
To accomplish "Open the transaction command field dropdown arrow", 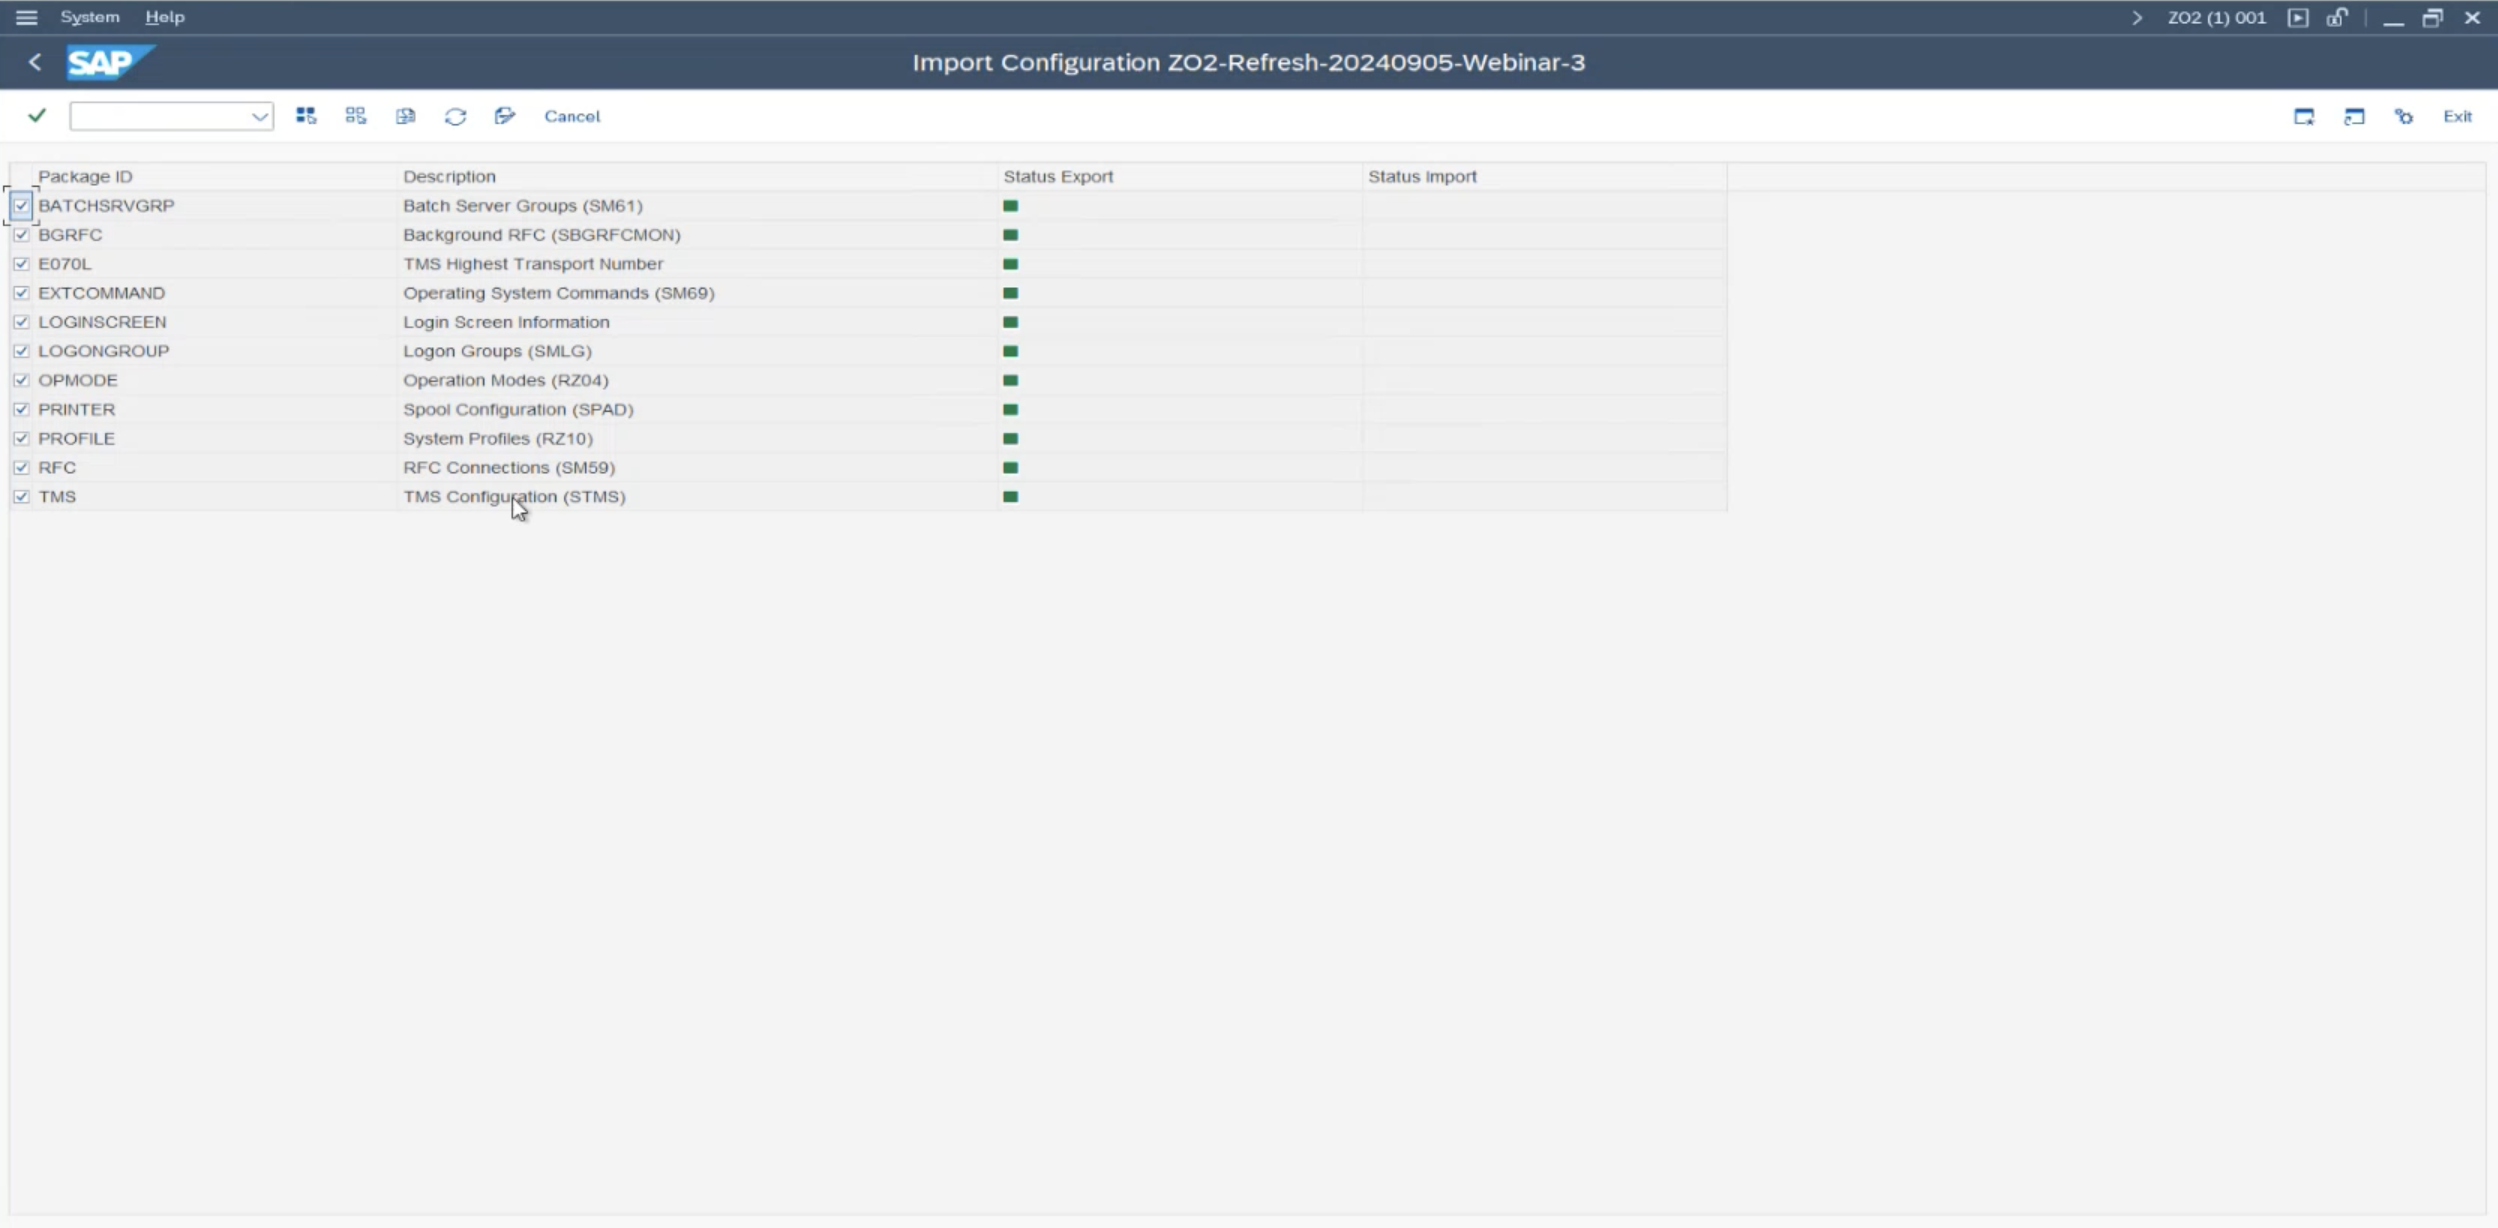I will [260, 117].
